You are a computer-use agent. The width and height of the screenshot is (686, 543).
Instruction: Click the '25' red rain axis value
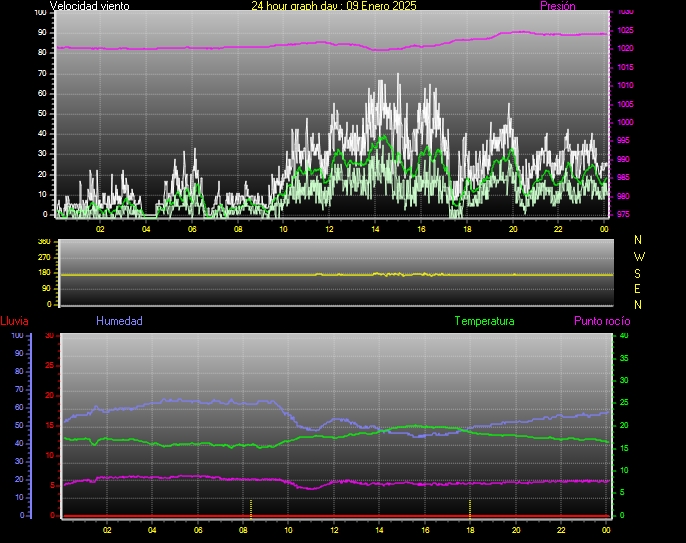point(50,365)
